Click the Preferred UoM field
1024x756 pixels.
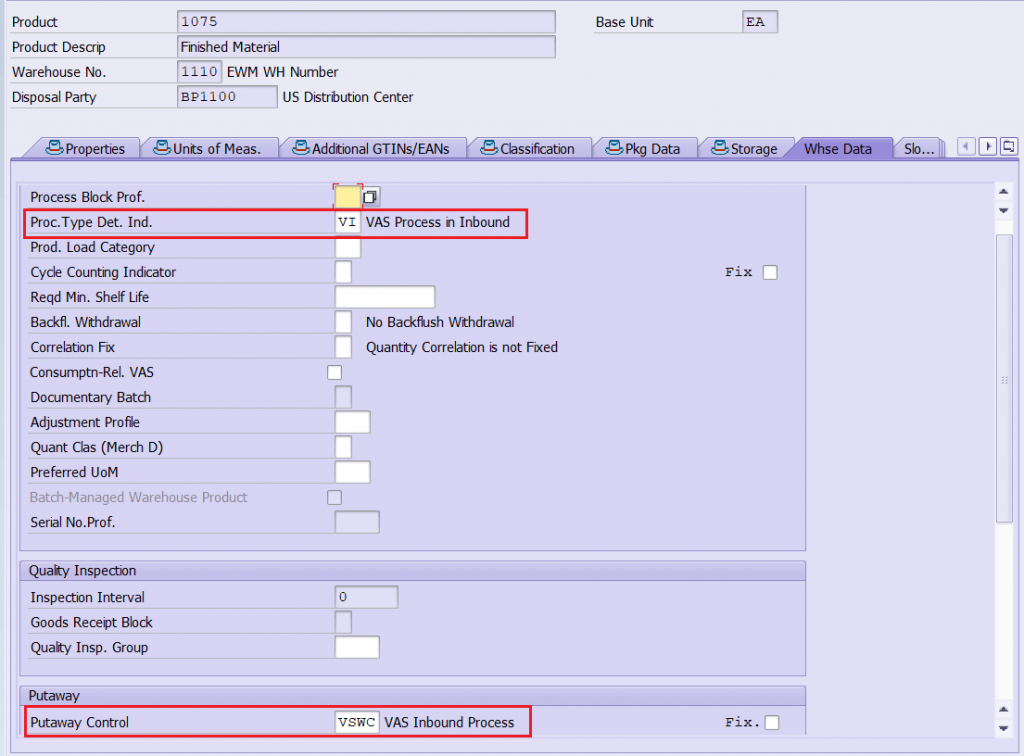(353, 472)
